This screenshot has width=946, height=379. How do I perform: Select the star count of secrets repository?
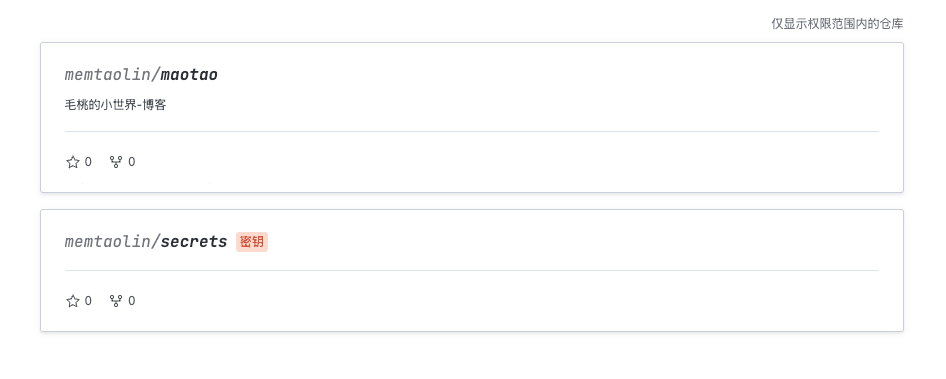pos(88,301)
